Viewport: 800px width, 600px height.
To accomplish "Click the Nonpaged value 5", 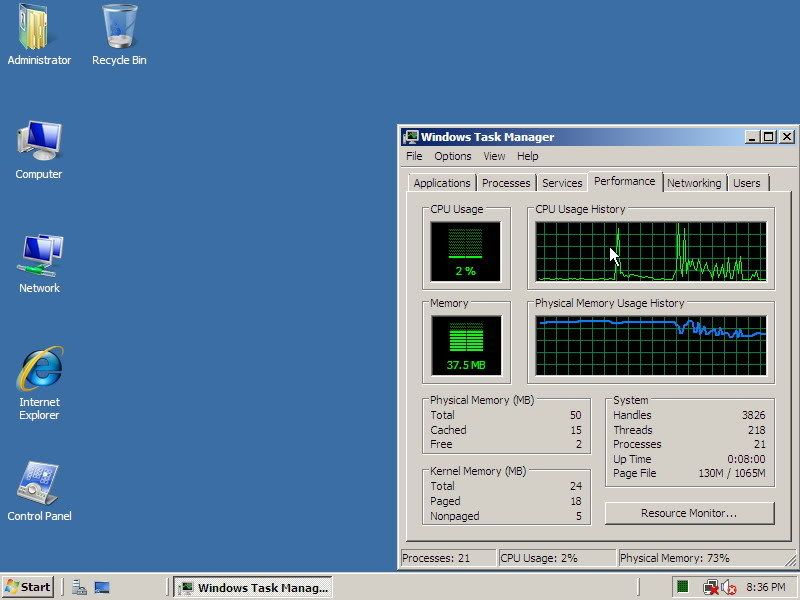I will (x=579, y=516).
